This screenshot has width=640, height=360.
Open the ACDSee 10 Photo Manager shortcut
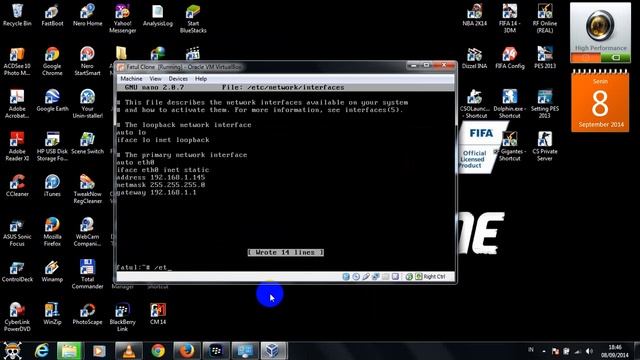click(x=17, y=61)
